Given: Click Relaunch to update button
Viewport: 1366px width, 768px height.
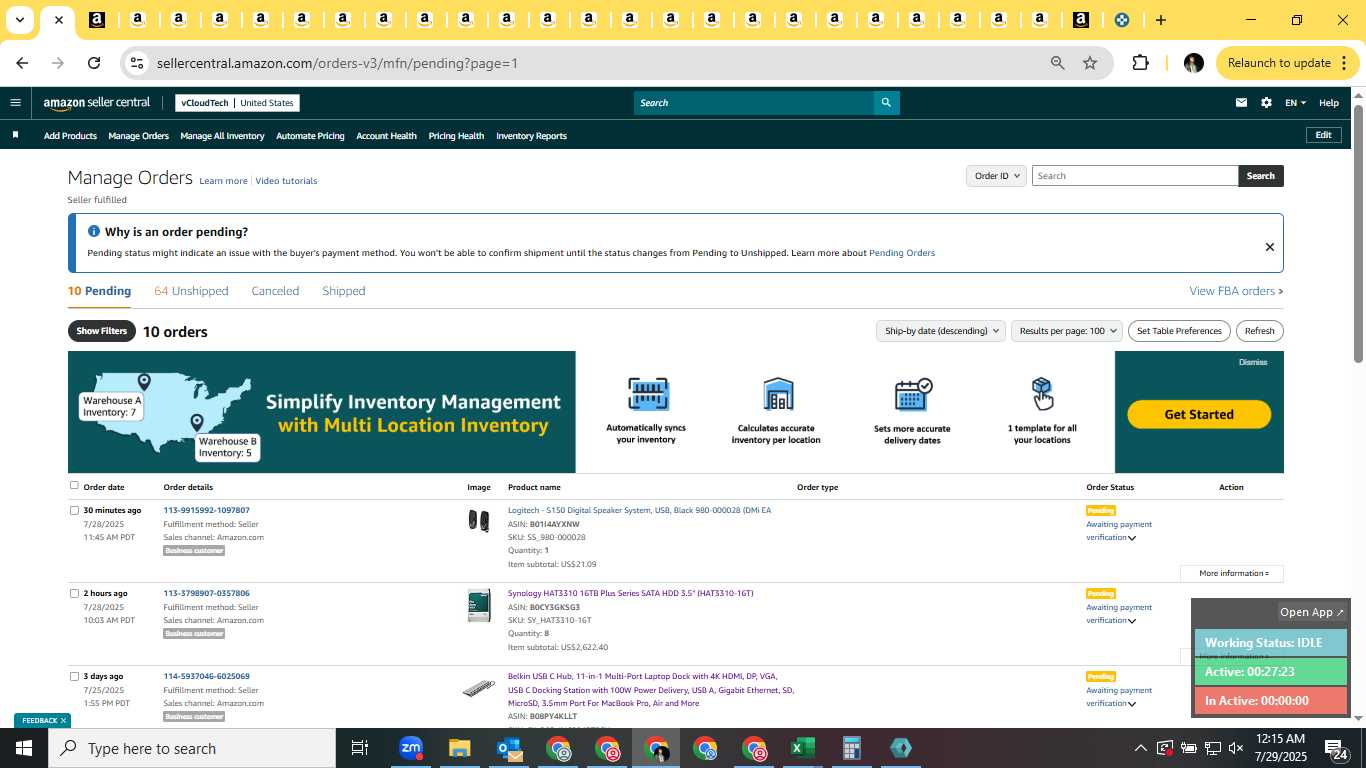Looking at the screenshot, I should coord(1288,63).
